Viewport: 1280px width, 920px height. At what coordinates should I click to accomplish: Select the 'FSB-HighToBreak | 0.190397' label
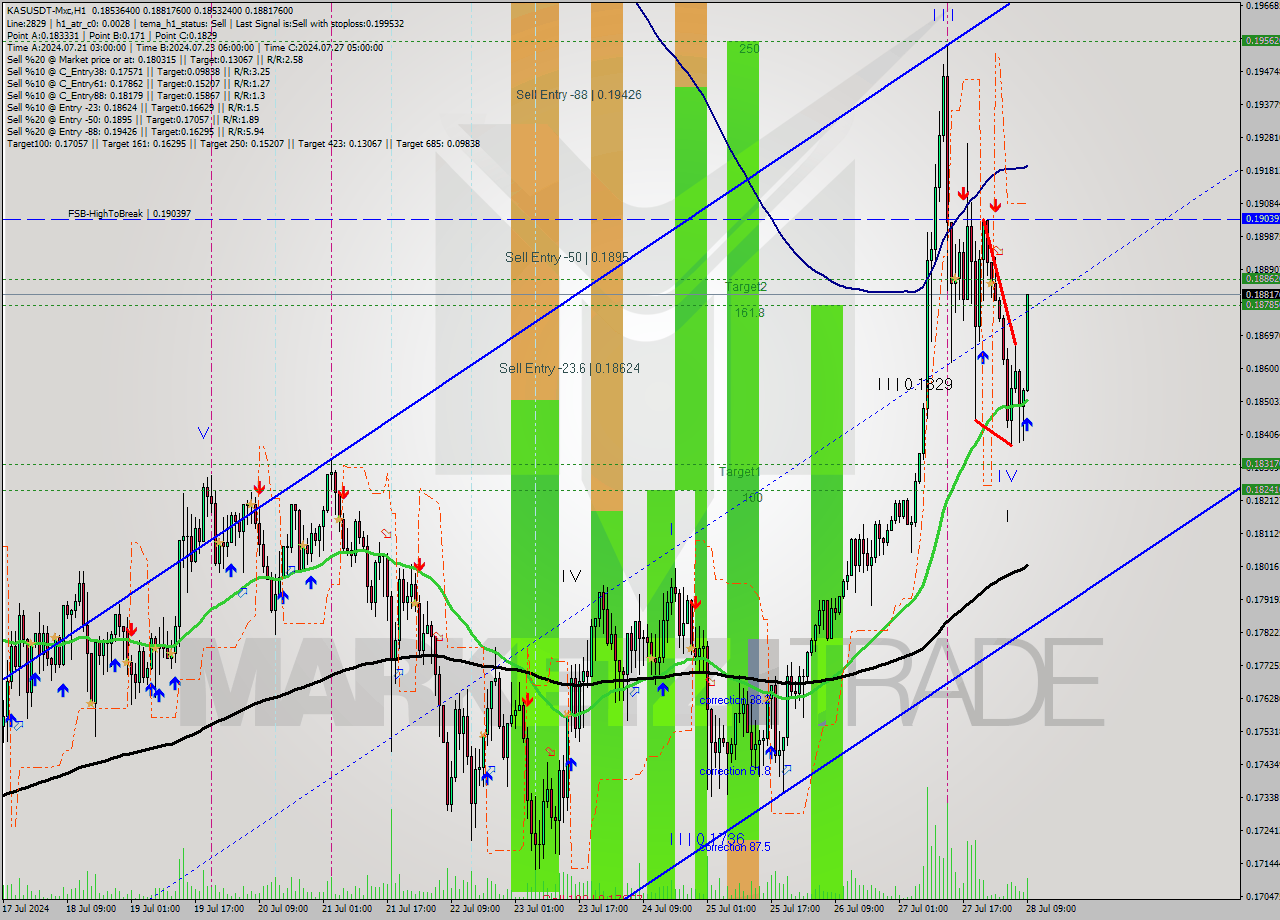click(129, 214)
